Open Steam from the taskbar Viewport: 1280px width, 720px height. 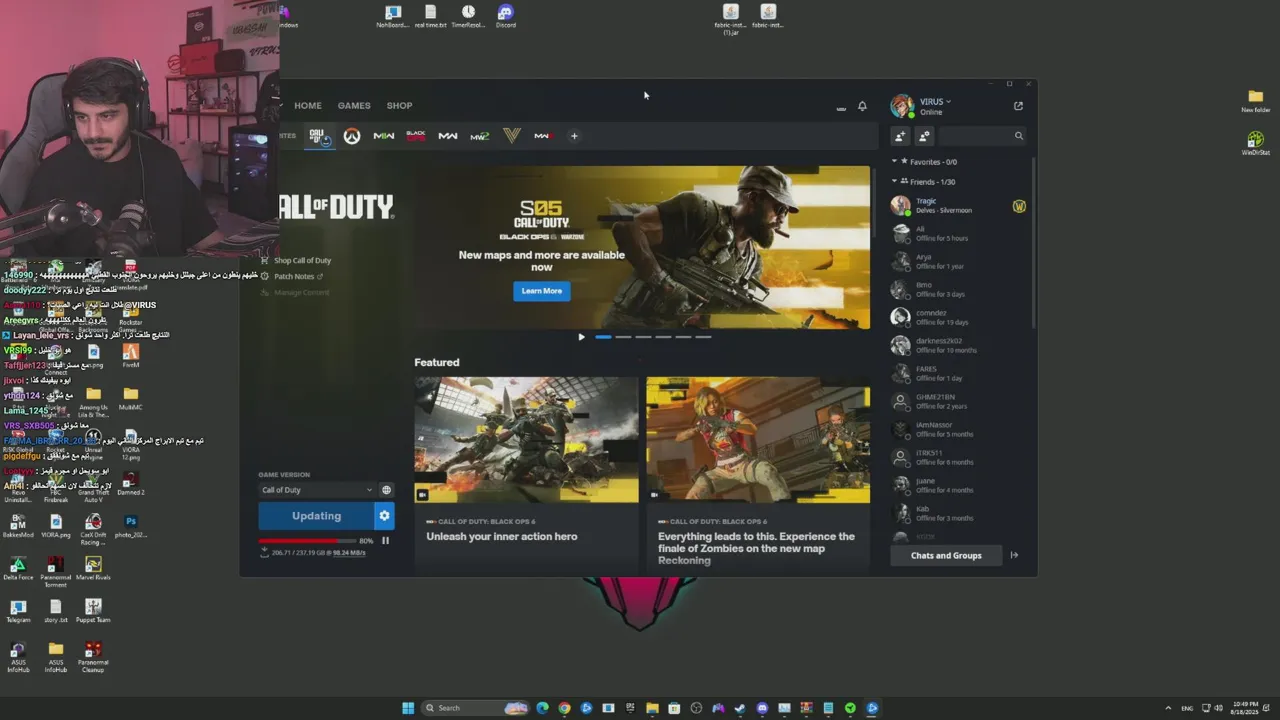click(x=740, y=708)
